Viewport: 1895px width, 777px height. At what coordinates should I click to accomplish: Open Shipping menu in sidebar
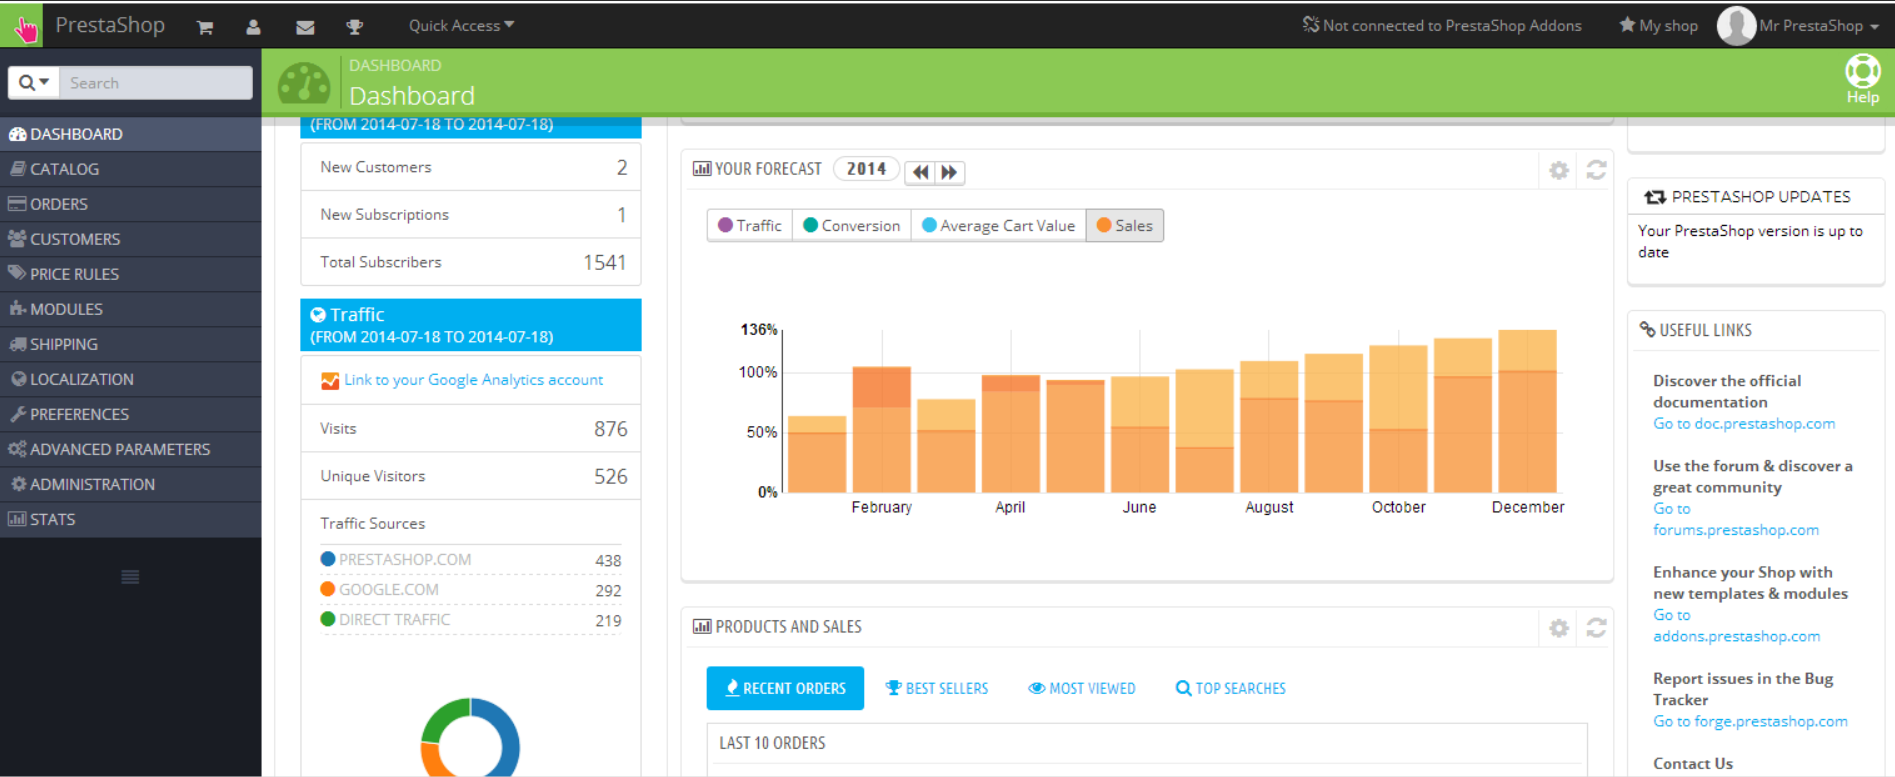130,344
